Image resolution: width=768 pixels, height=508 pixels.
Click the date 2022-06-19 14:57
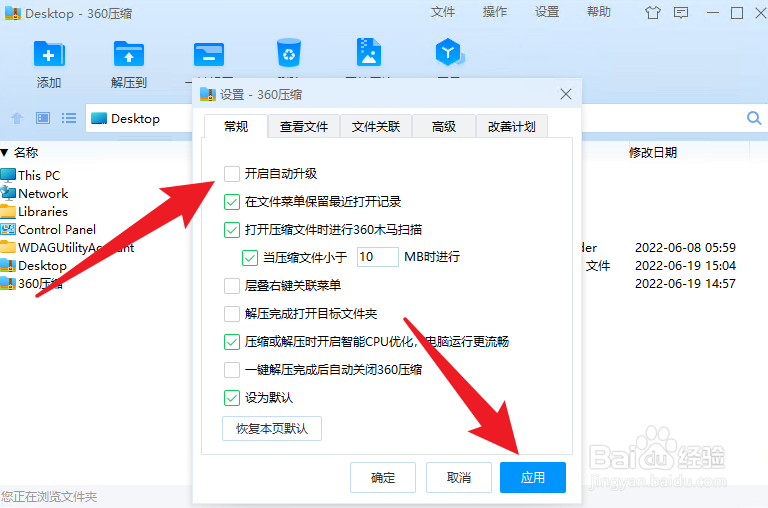[685, 283]
